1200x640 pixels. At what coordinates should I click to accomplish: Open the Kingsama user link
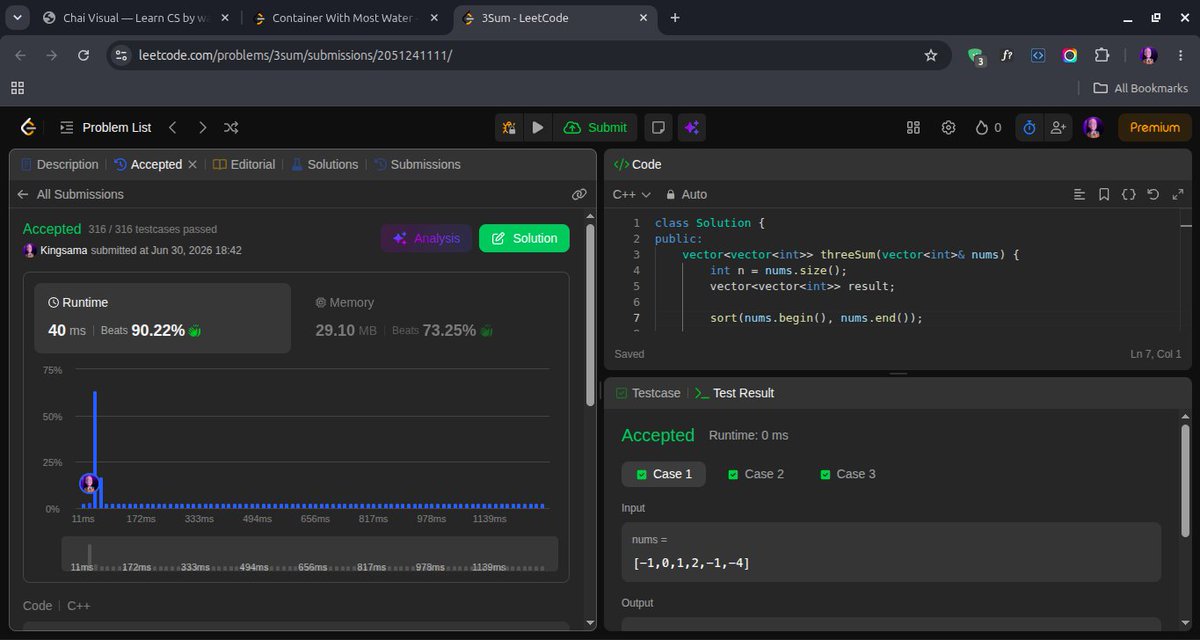(63, 250)
